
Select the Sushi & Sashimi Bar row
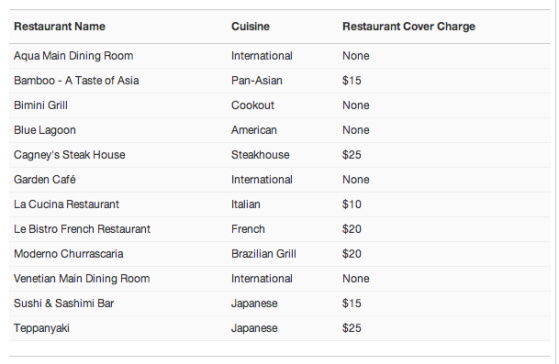click(x=280, y=303)
